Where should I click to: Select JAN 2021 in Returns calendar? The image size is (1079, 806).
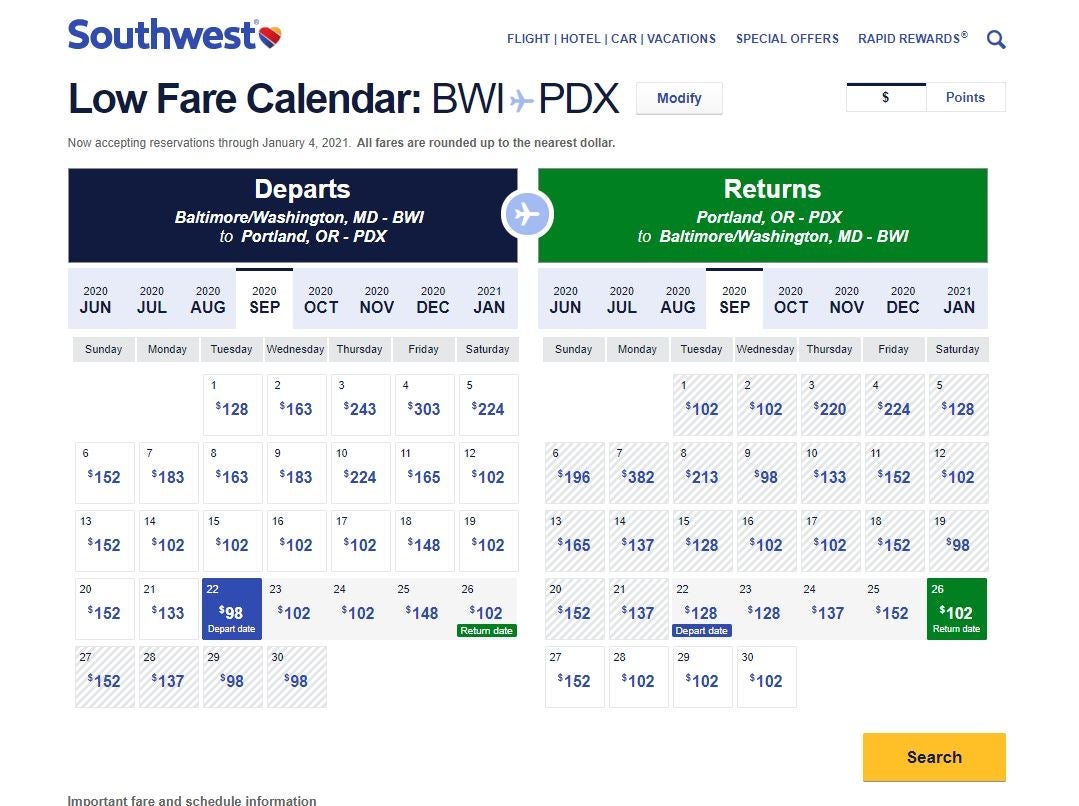tap(959, 299)
